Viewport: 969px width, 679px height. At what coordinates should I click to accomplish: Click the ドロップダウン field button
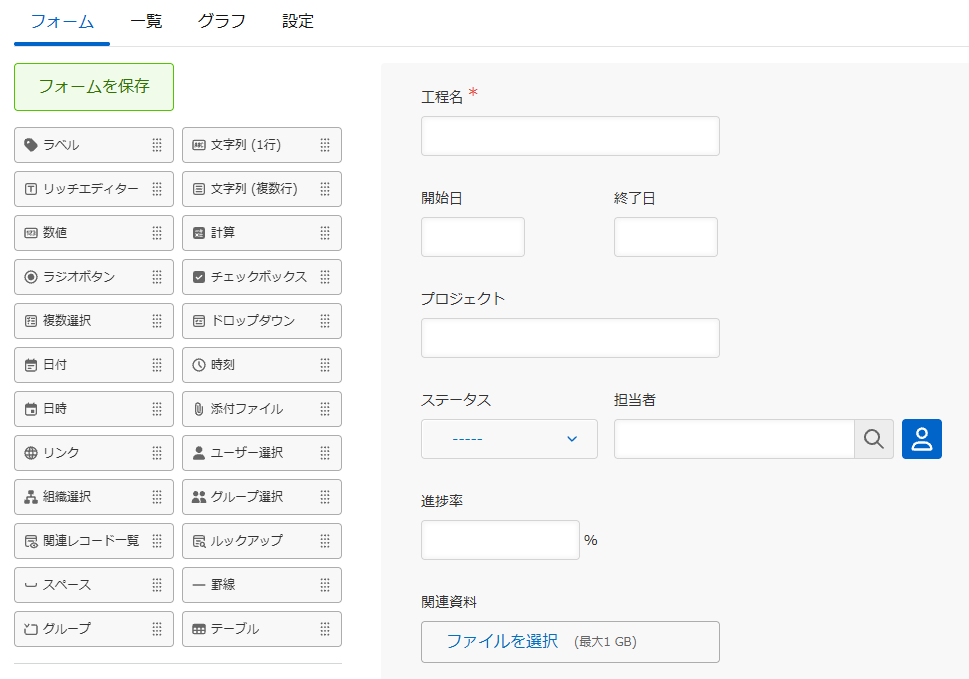click(x=262, y=321)
